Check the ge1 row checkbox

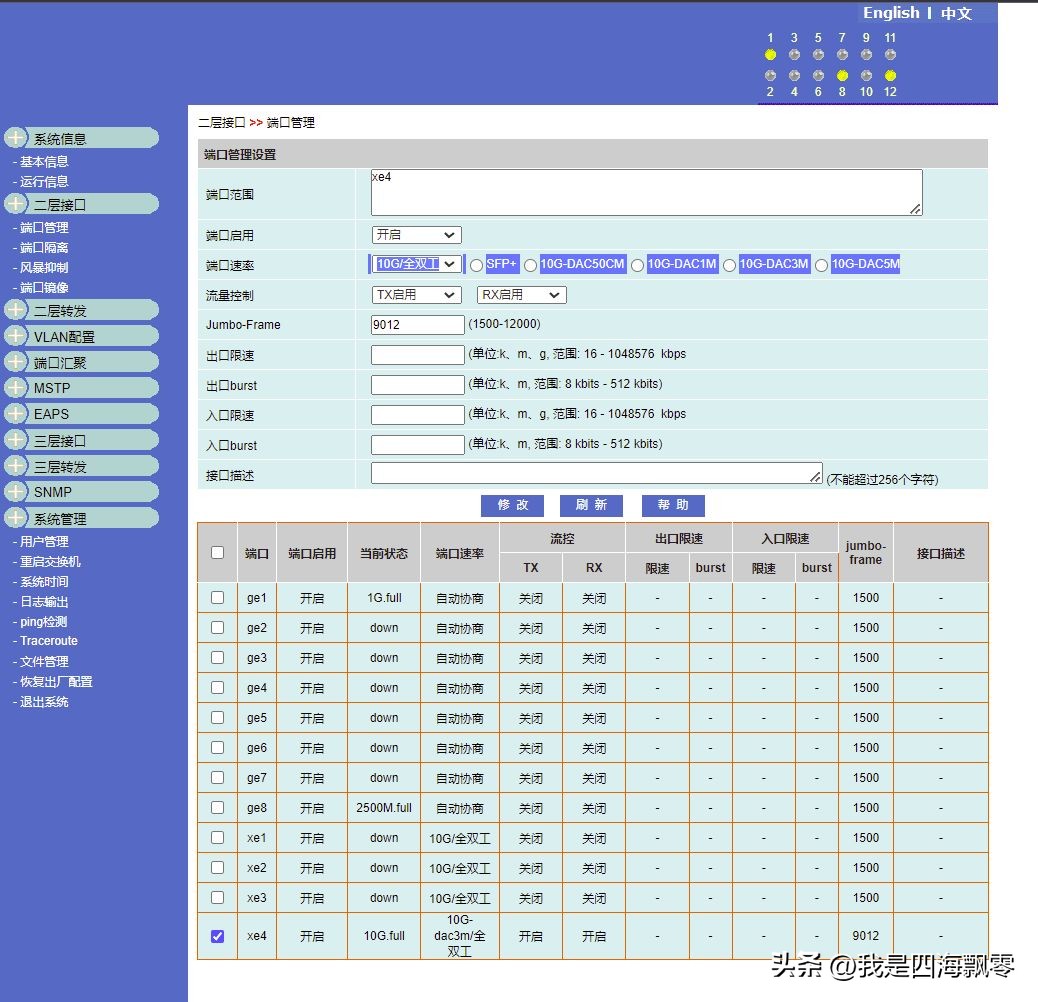217,597
